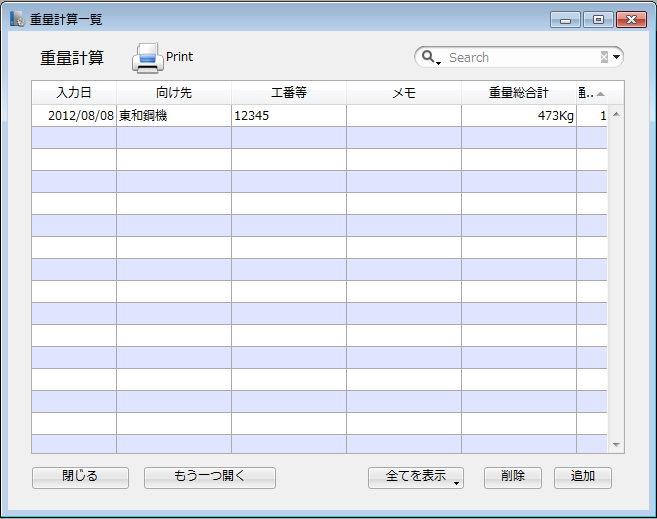Maximize the 重量計算一覧 window
The height and width of the screenshot is (519, 657).
[598, 19]
